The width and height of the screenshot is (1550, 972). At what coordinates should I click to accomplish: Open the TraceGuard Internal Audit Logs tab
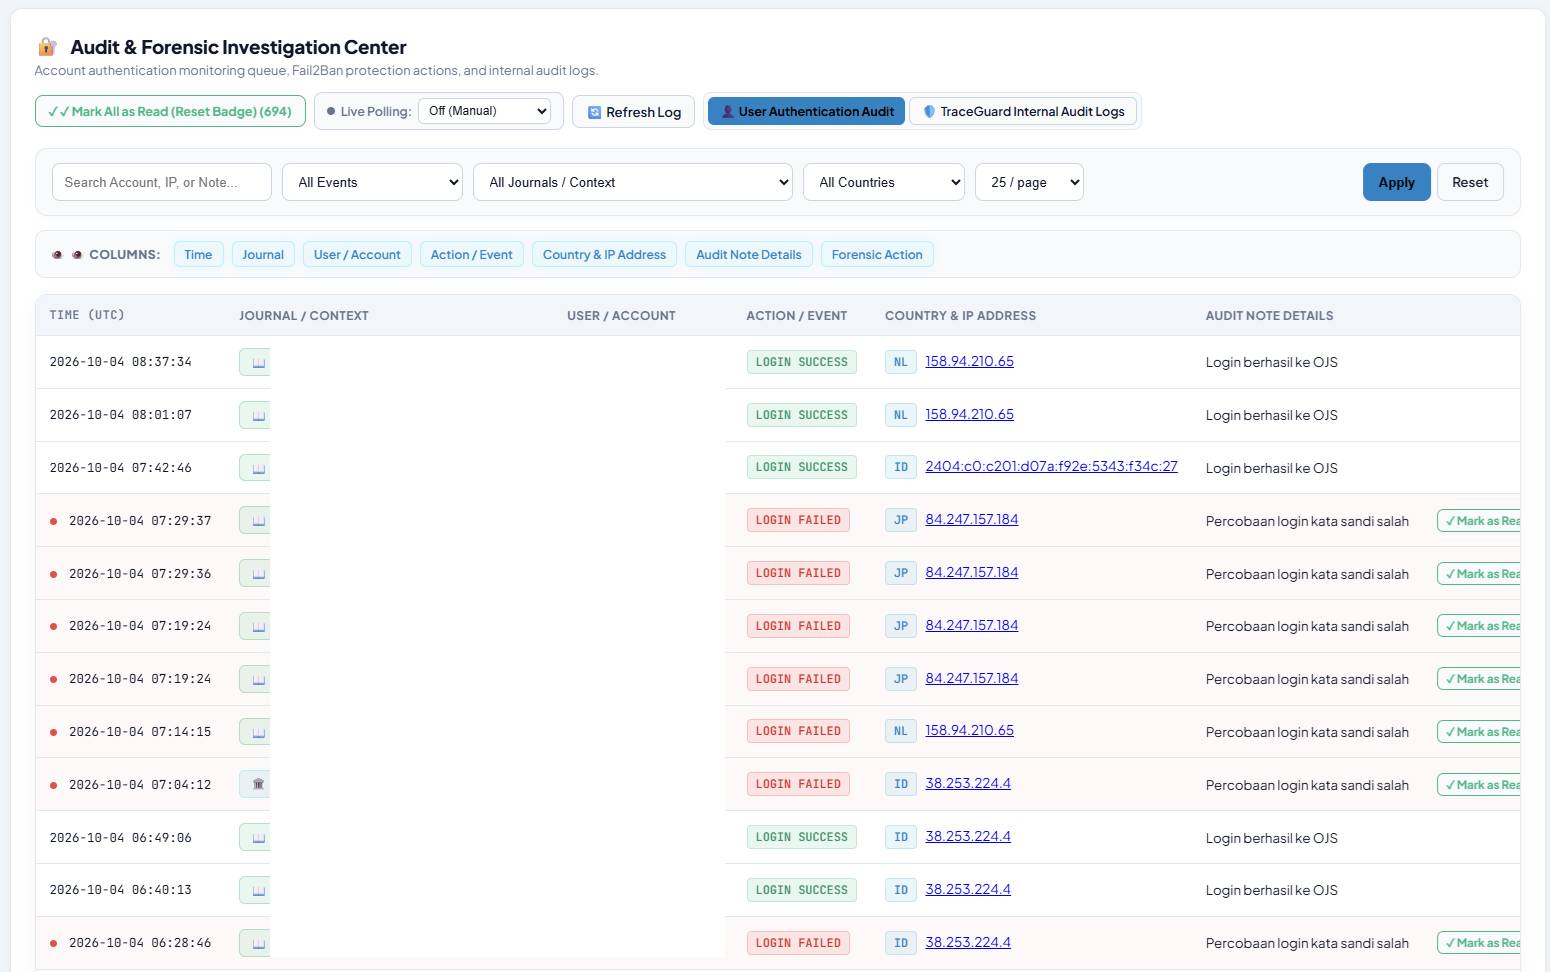click(1024, 112)
